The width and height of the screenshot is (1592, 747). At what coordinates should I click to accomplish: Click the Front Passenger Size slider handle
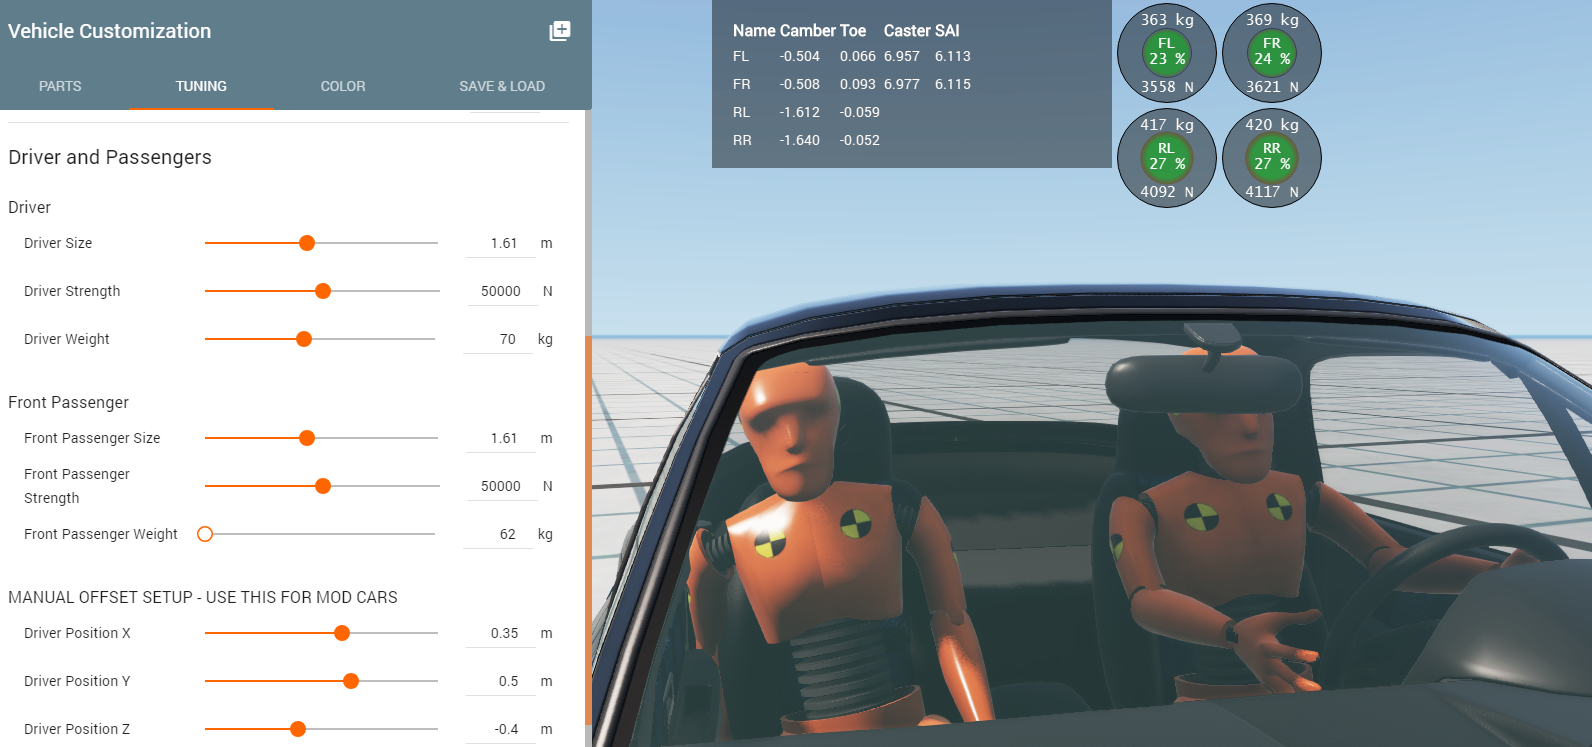coord(307,438)
